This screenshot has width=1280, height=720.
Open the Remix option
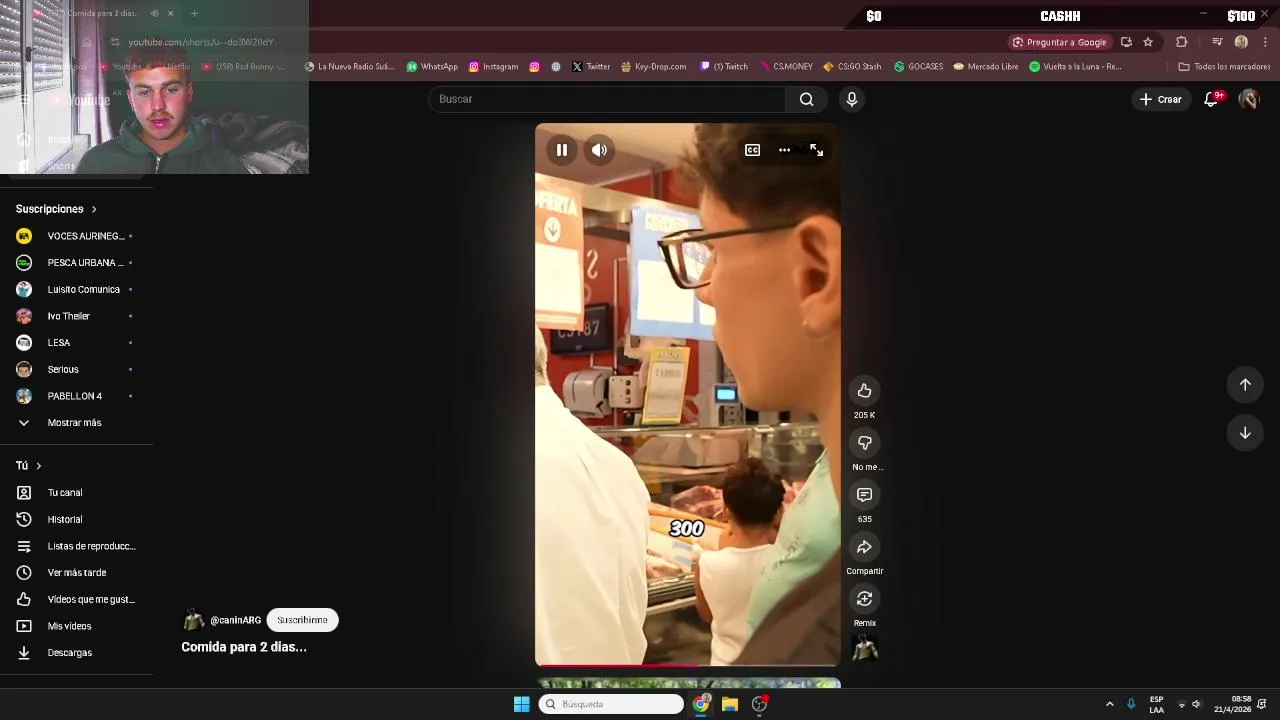coord(864,599)
